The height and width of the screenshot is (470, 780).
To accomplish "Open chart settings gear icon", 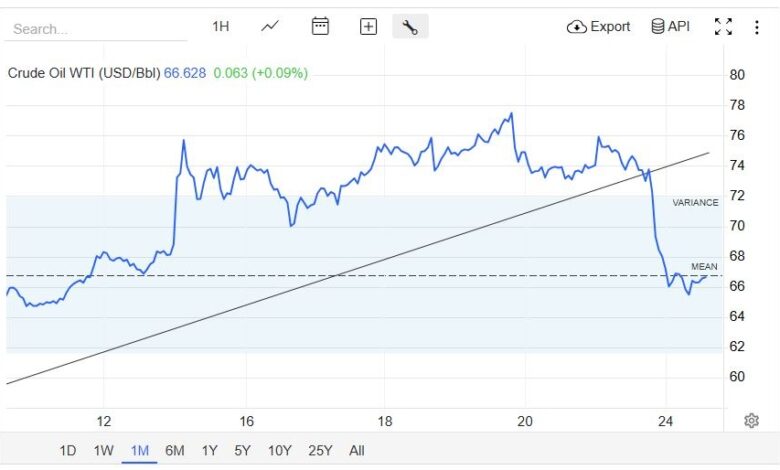I will point(751,421).
